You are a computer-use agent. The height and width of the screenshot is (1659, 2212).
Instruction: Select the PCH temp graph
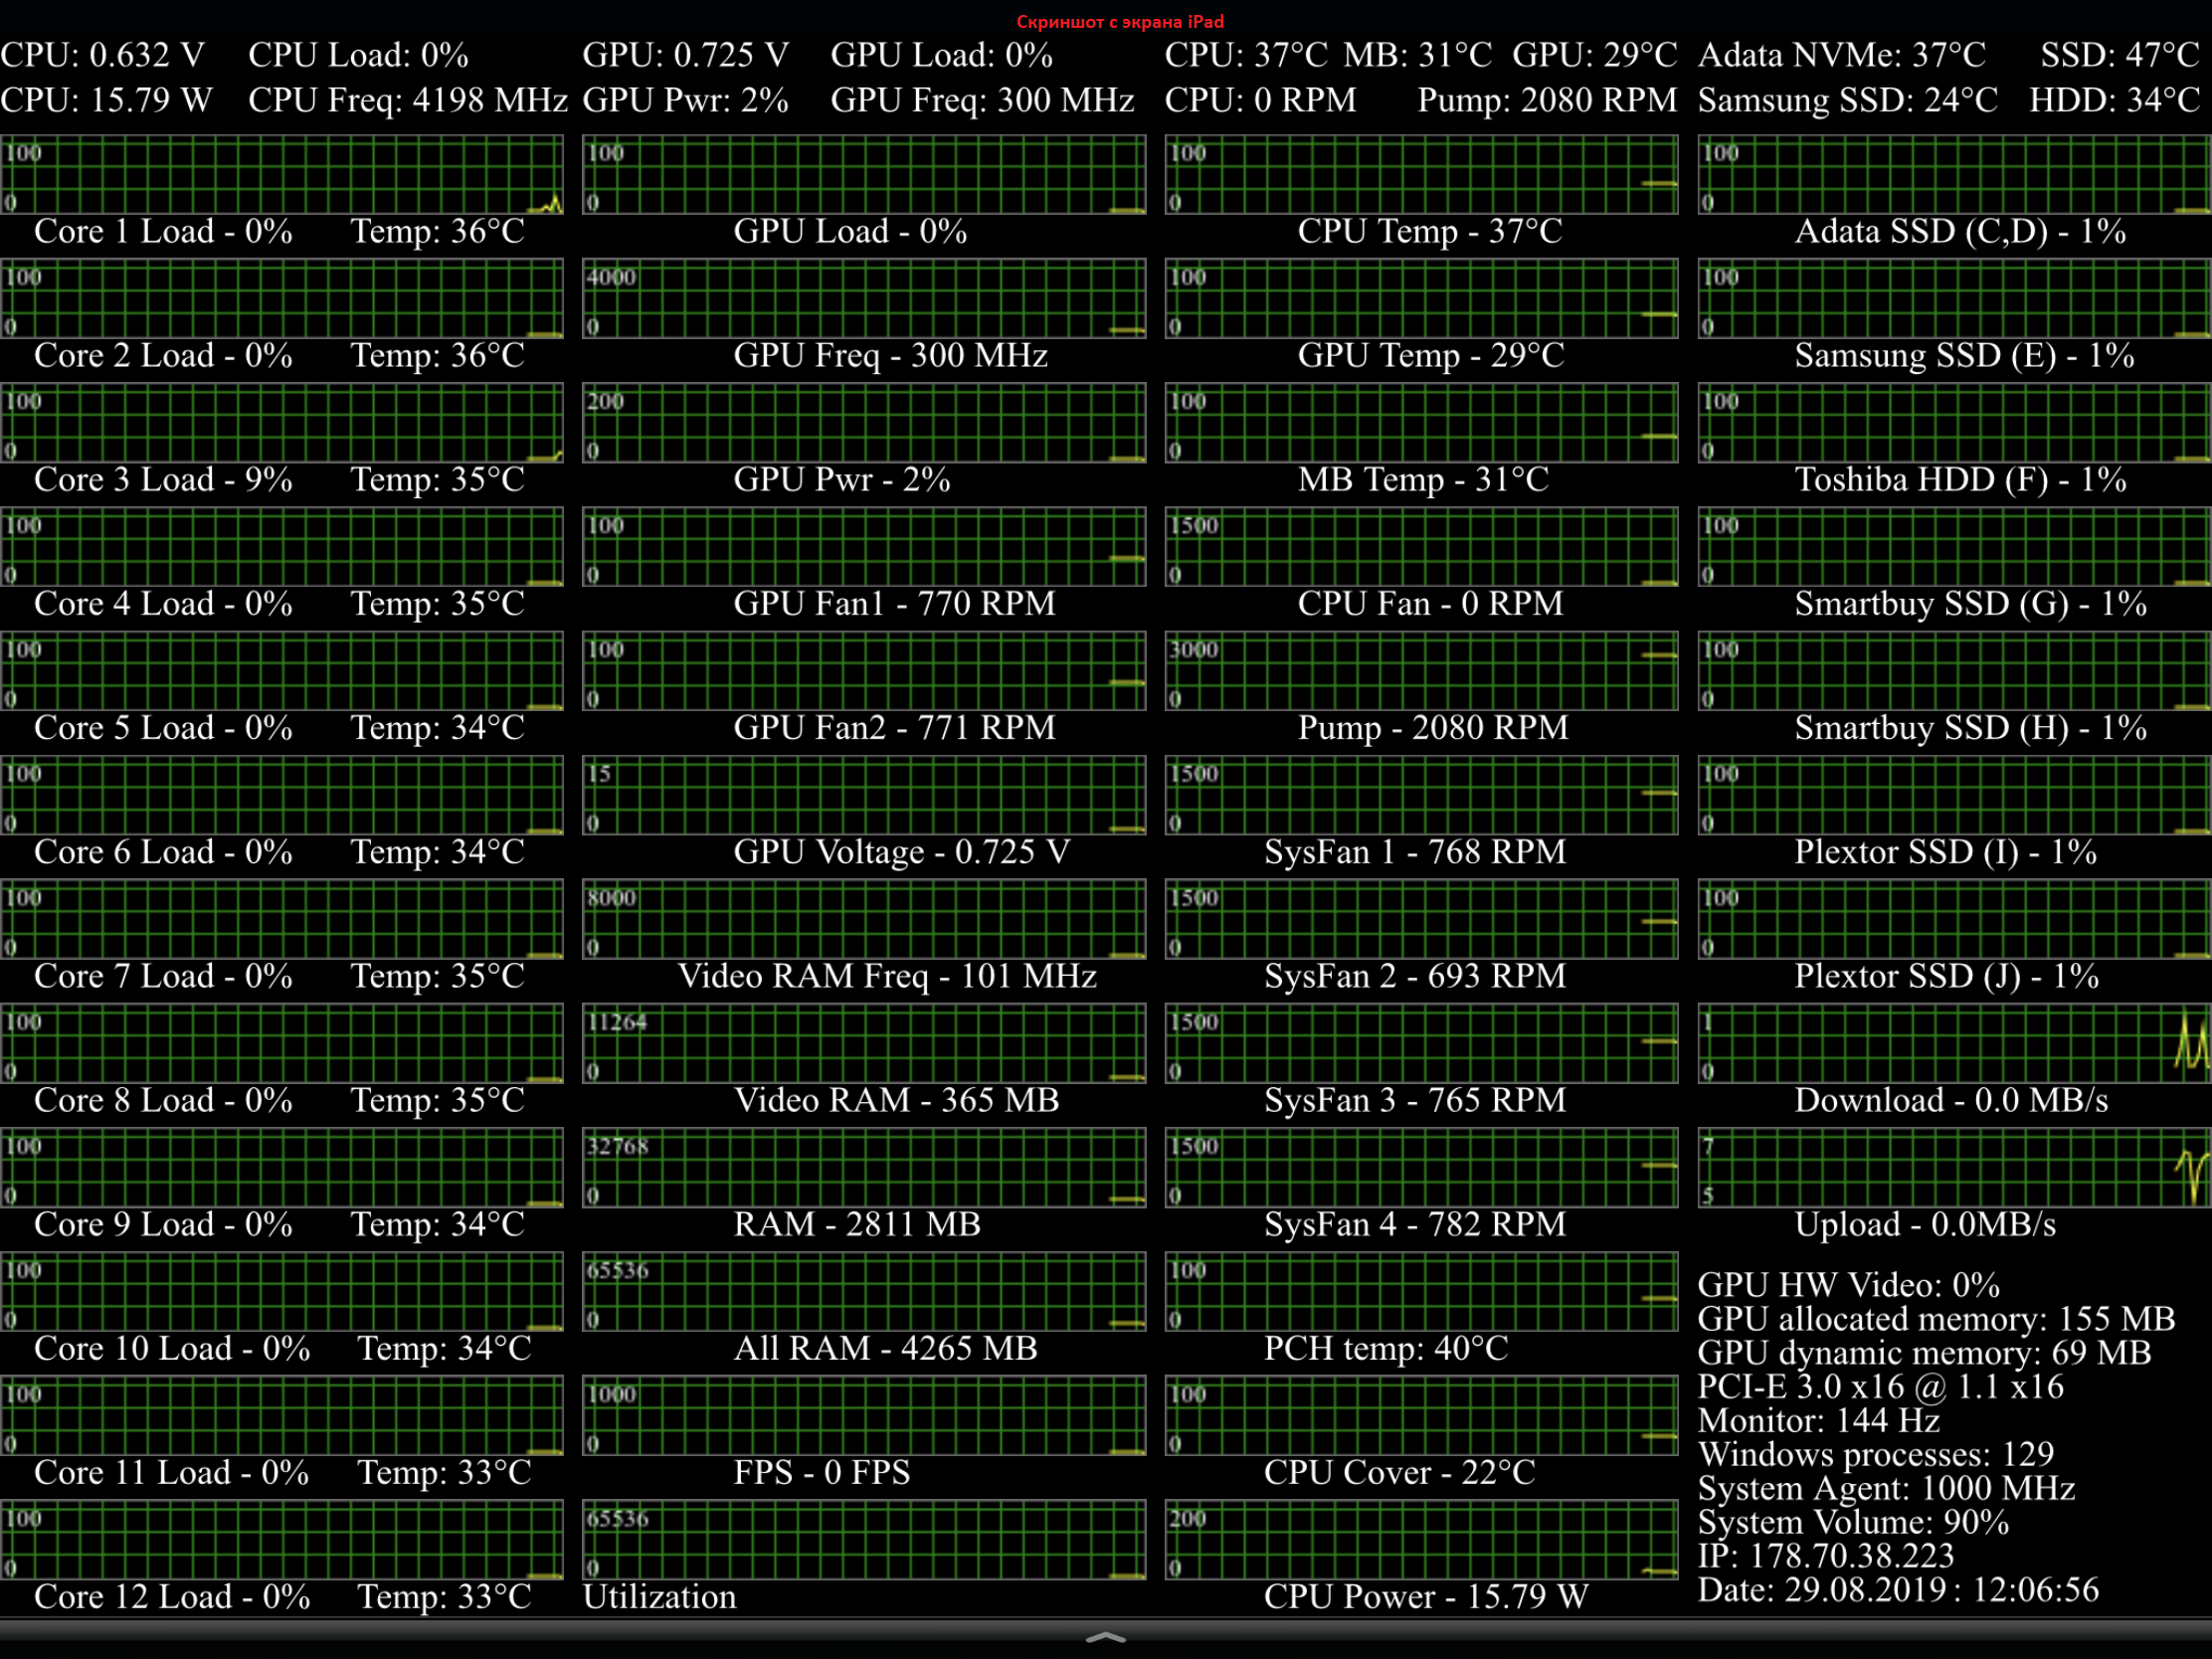click(1421, 1292)
